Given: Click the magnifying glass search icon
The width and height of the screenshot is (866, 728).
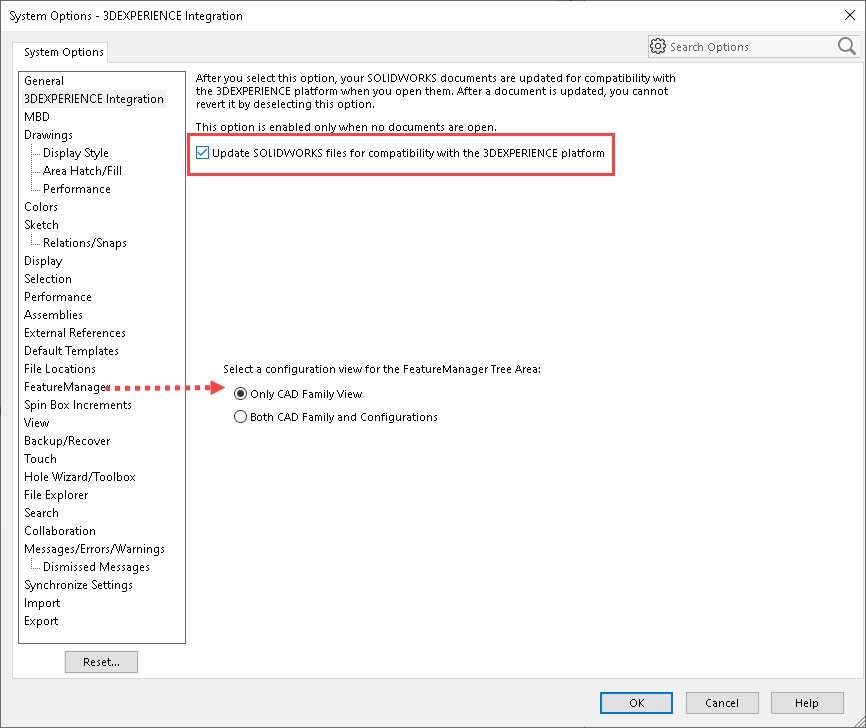Looking at the screenshot, I should click(846, 46).
